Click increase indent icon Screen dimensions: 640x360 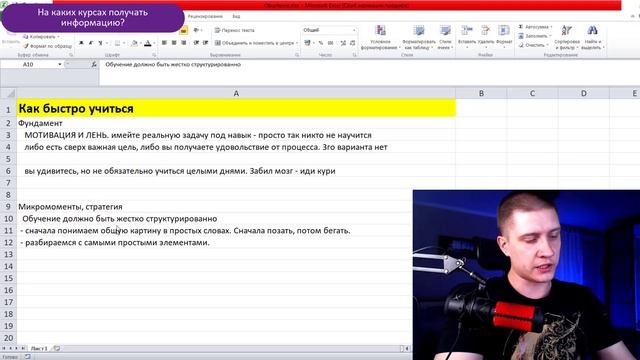206,43
